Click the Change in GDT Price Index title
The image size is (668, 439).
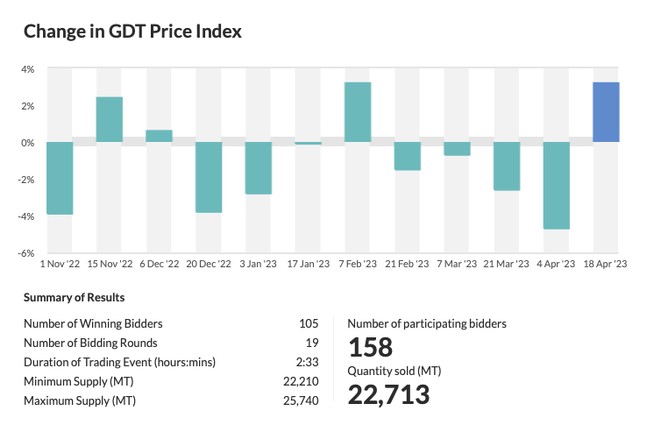coord(133,31)
